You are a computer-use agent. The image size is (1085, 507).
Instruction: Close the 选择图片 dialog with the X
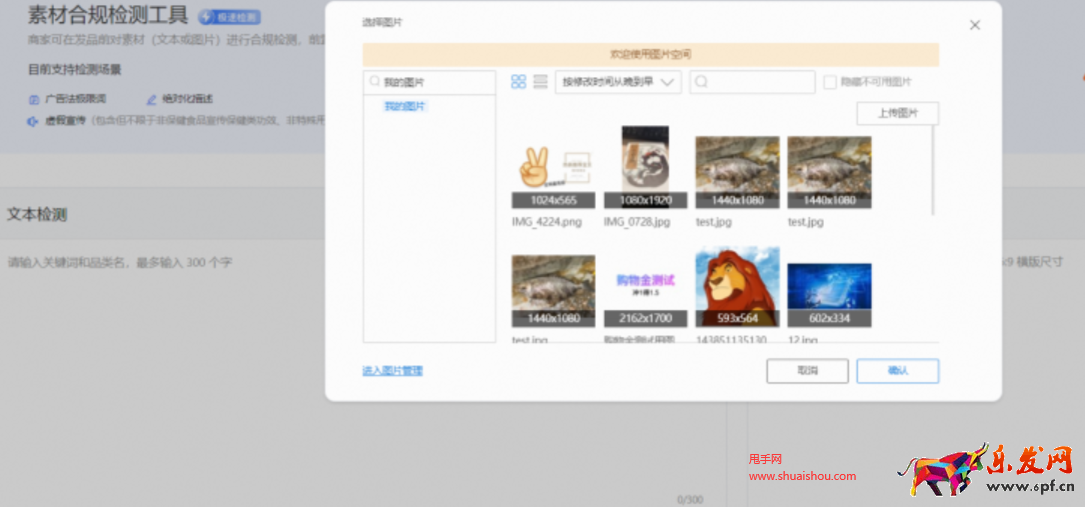click(975, 25)
